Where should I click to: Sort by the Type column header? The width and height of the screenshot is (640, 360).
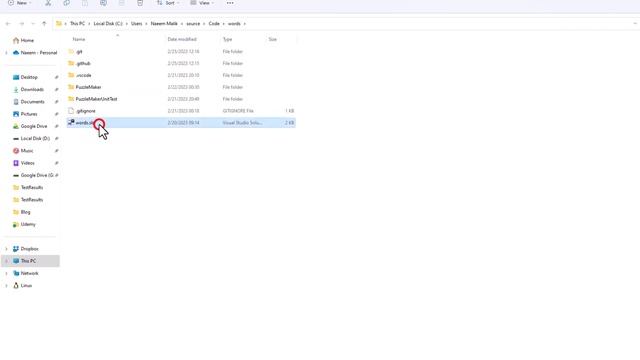227,39
